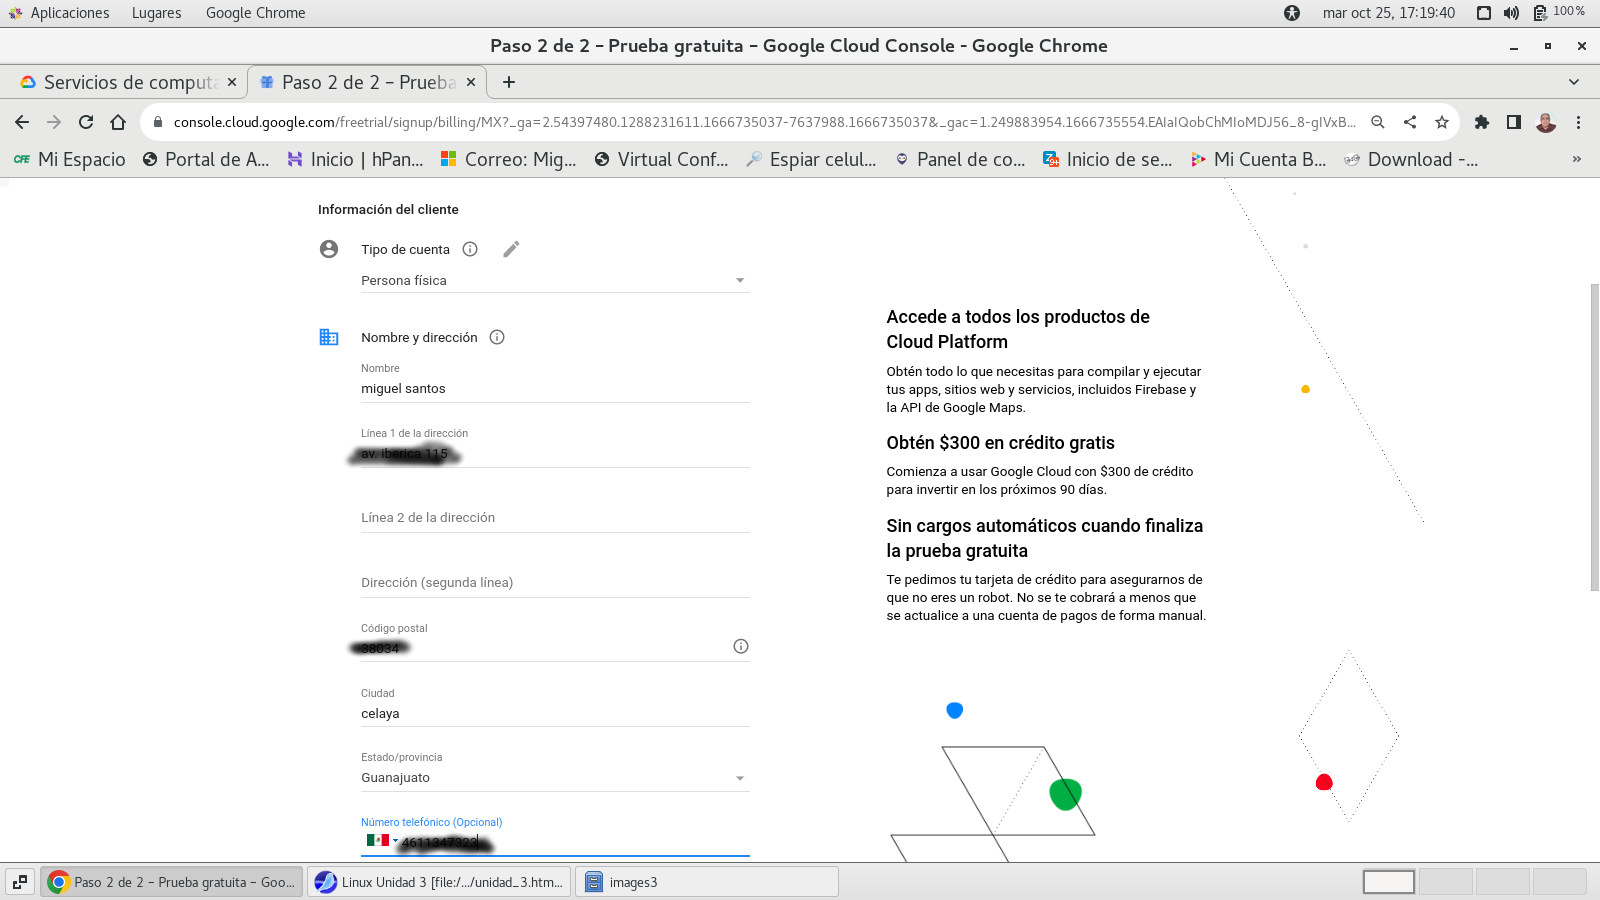Screen dimensions: 1600x900
Task: Switch to Servicios de computación tab
Action: [x=128, y=82]
